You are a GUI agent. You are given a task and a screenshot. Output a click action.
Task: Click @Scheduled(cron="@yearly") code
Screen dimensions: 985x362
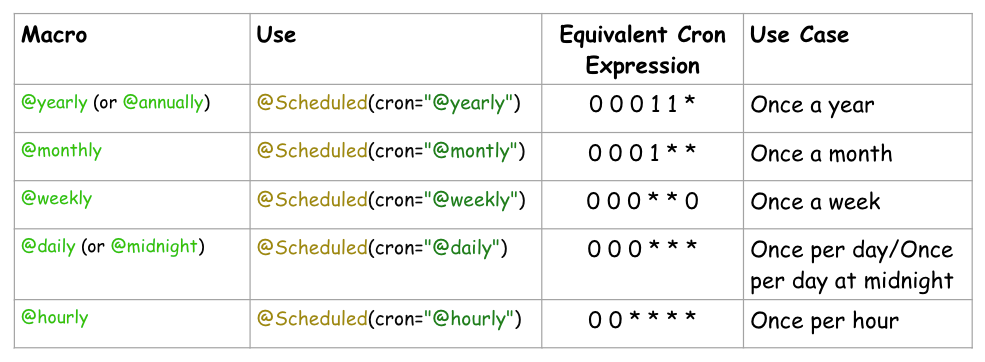pyautogui.click(x=389, y=104)
